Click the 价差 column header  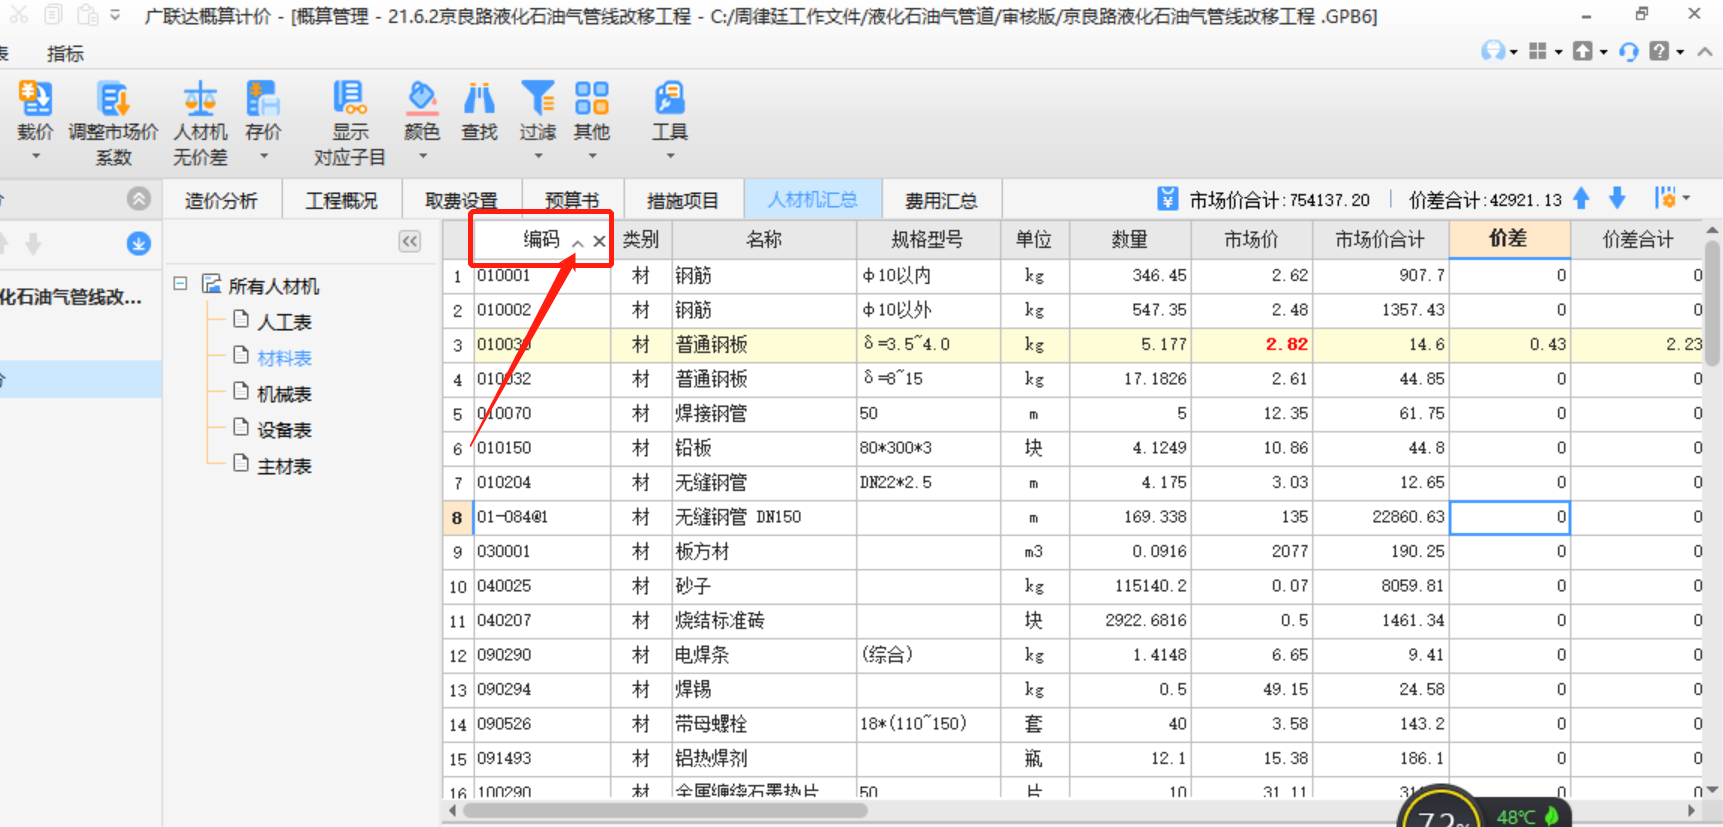click(1508, 238)
